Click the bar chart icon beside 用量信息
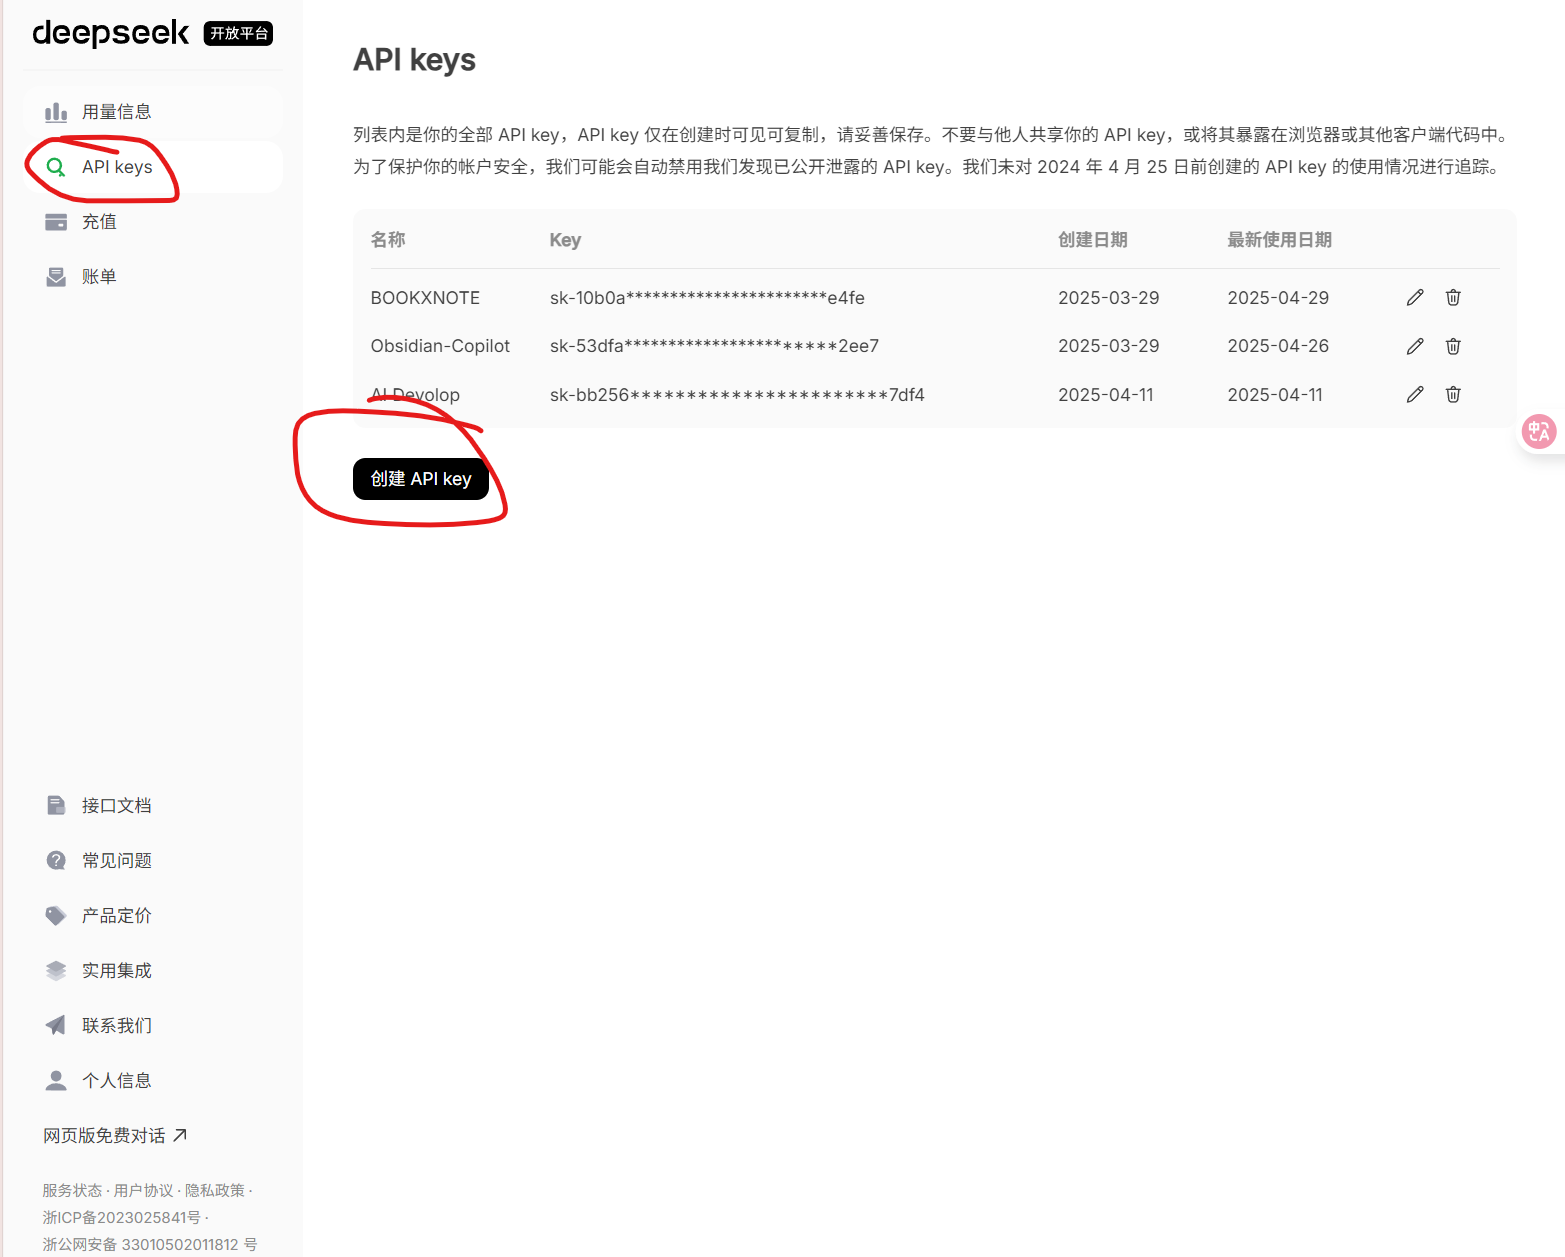The width and height of the screenshot is (1565, 1257). [x=56, y=111]
